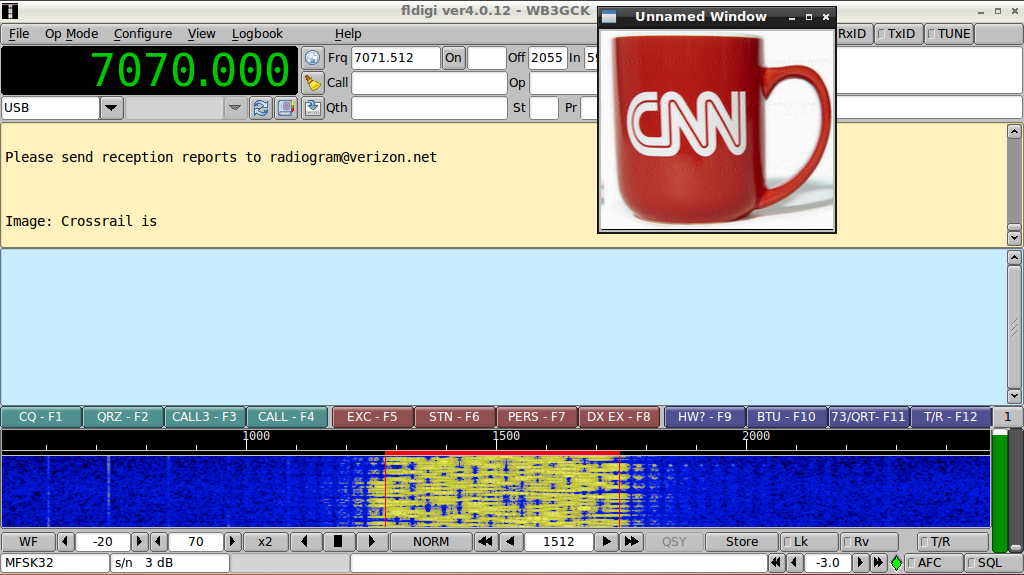Click the On time button

coord(453,58)
